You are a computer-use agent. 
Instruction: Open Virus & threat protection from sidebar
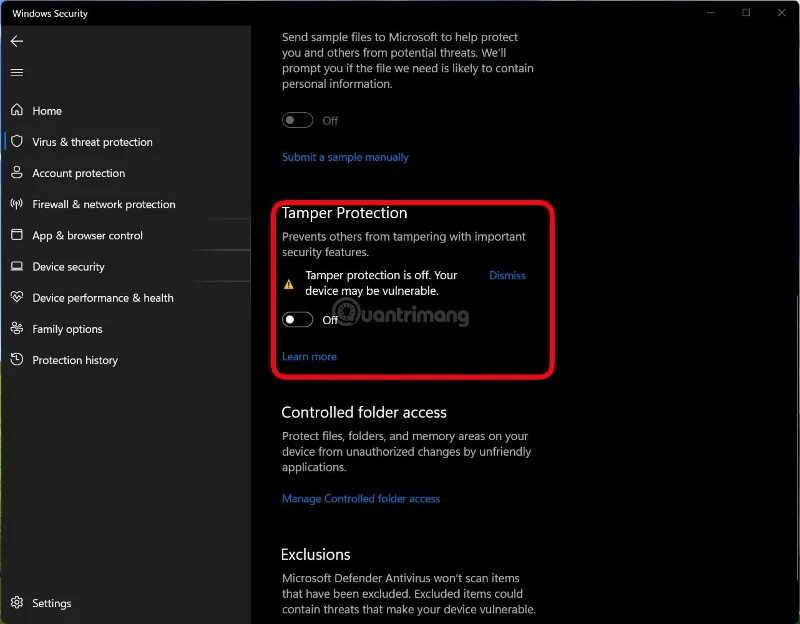93,141
